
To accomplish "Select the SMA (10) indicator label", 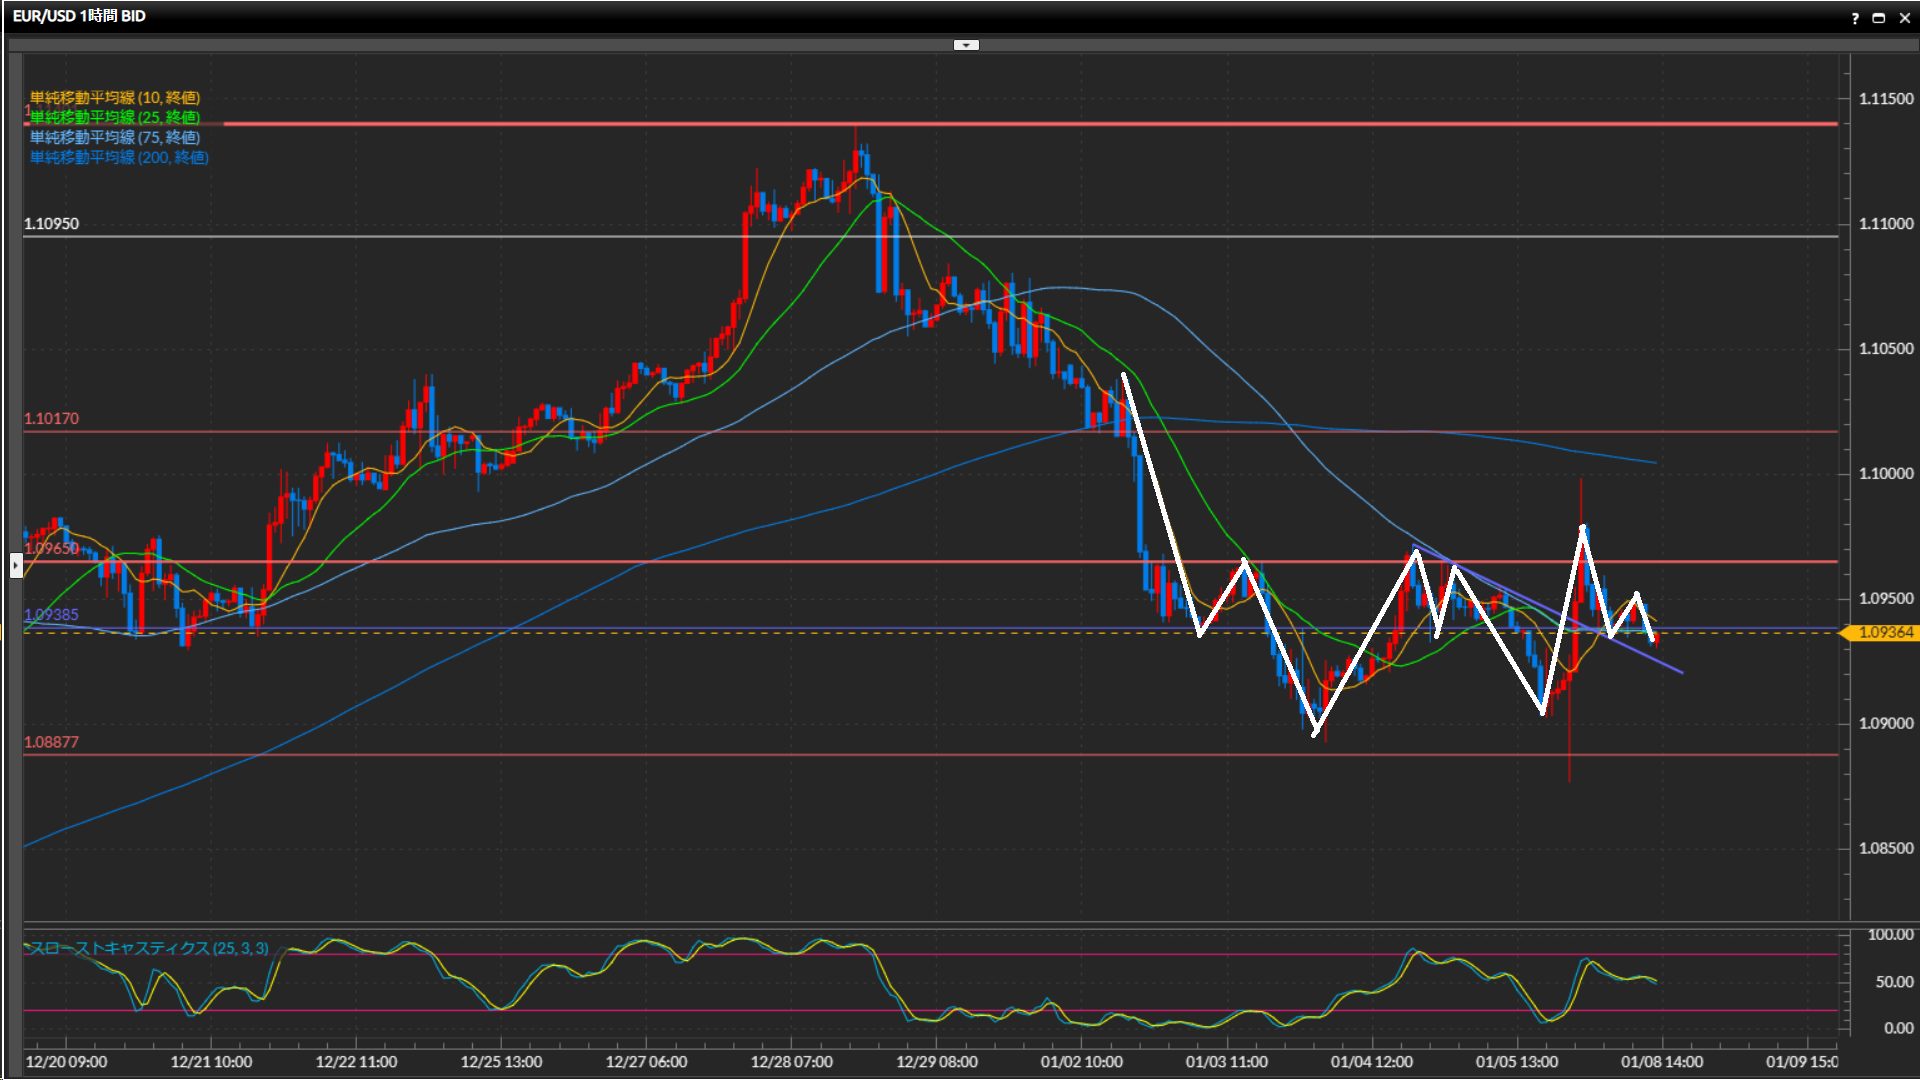I will (x=115, y=98).
